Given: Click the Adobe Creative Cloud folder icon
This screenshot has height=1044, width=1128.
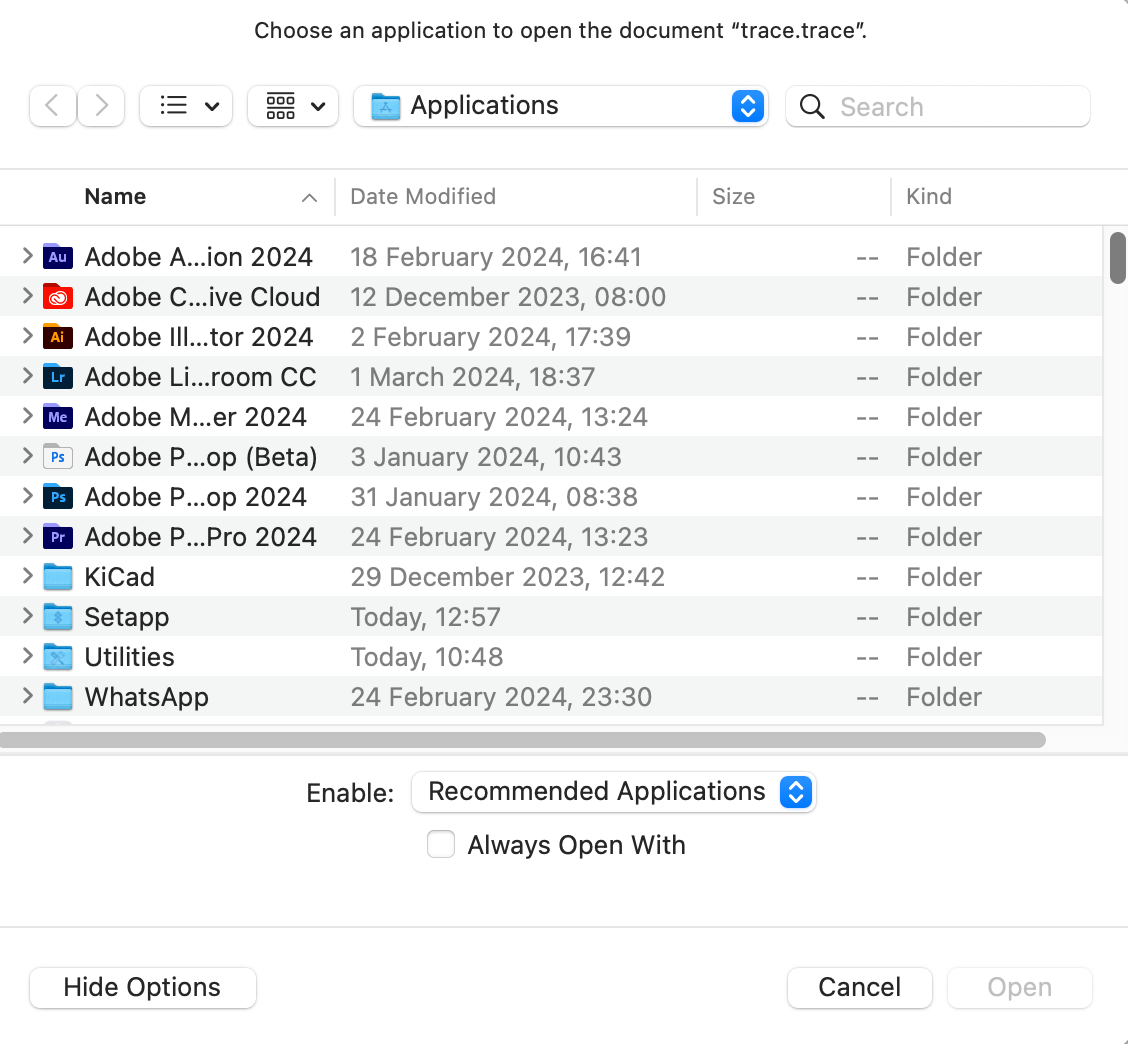Looking at the screenshot, I should pos(58,297).
